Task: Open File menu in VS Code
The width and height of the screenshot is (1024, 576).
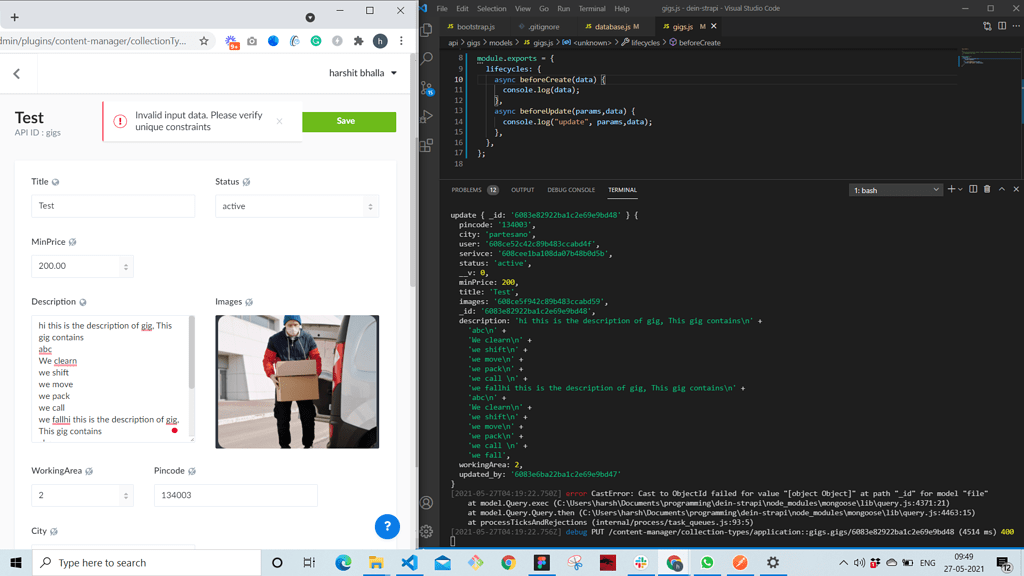Action: (442, 8)
